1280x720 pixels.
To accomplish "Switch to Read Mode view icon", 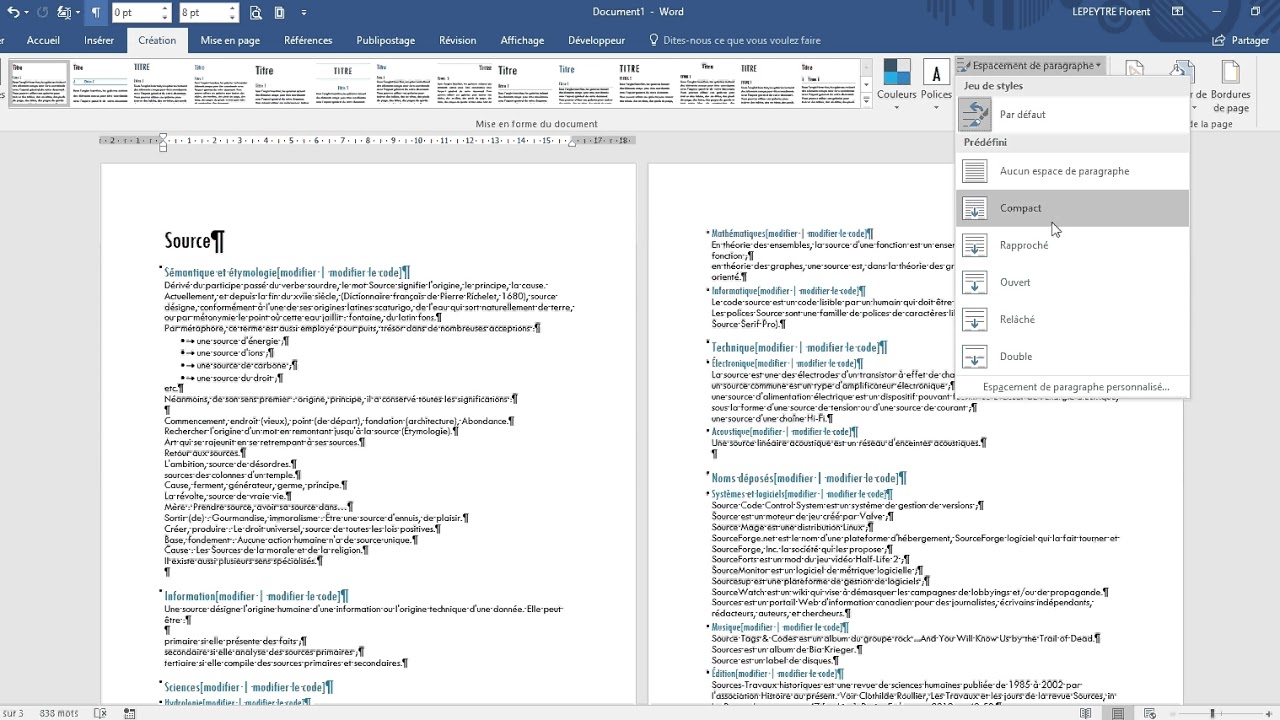I will pyautogui.click(x=1085, y=713).
